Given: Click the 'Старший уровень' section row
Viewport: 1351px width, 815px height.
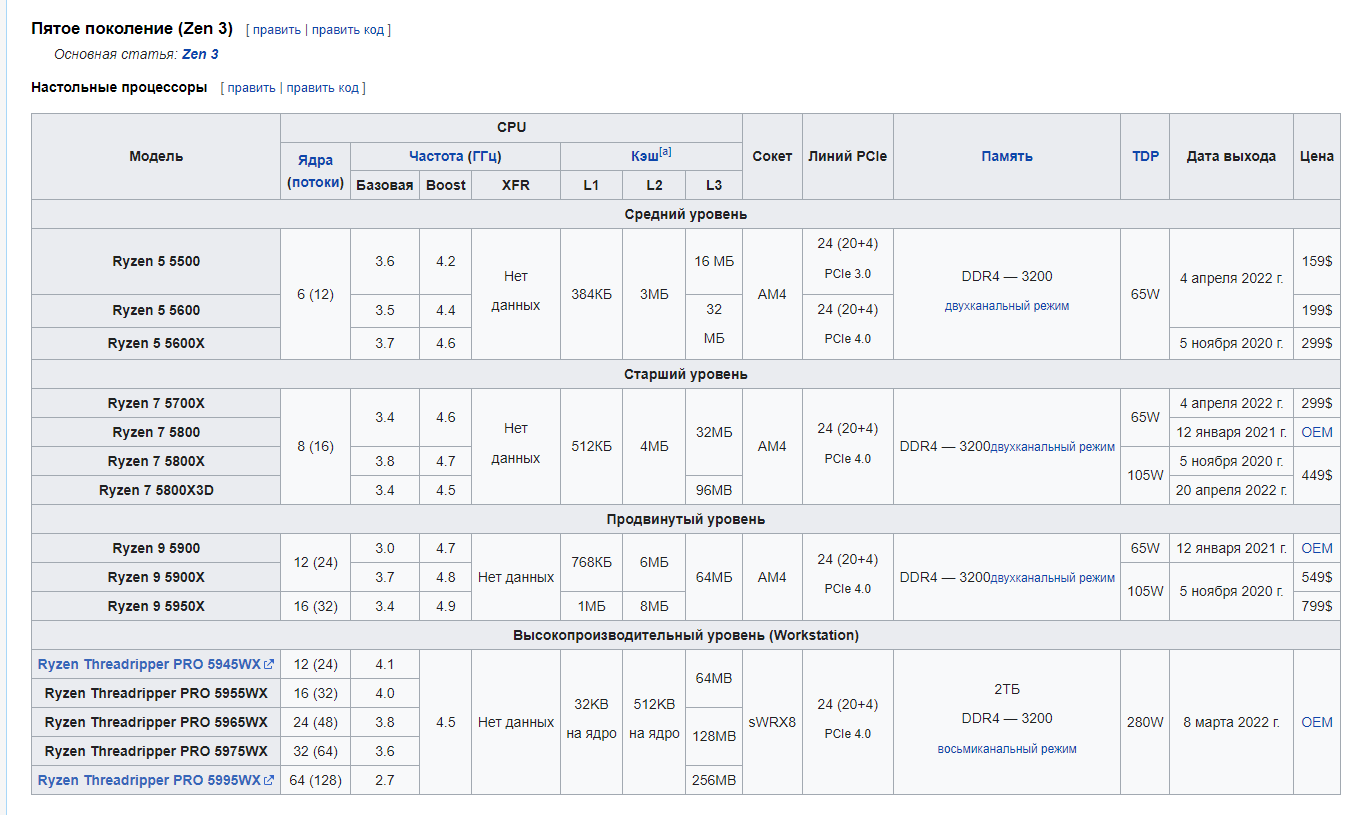Looking at the screenshot, I should click(x=686, y=374).
